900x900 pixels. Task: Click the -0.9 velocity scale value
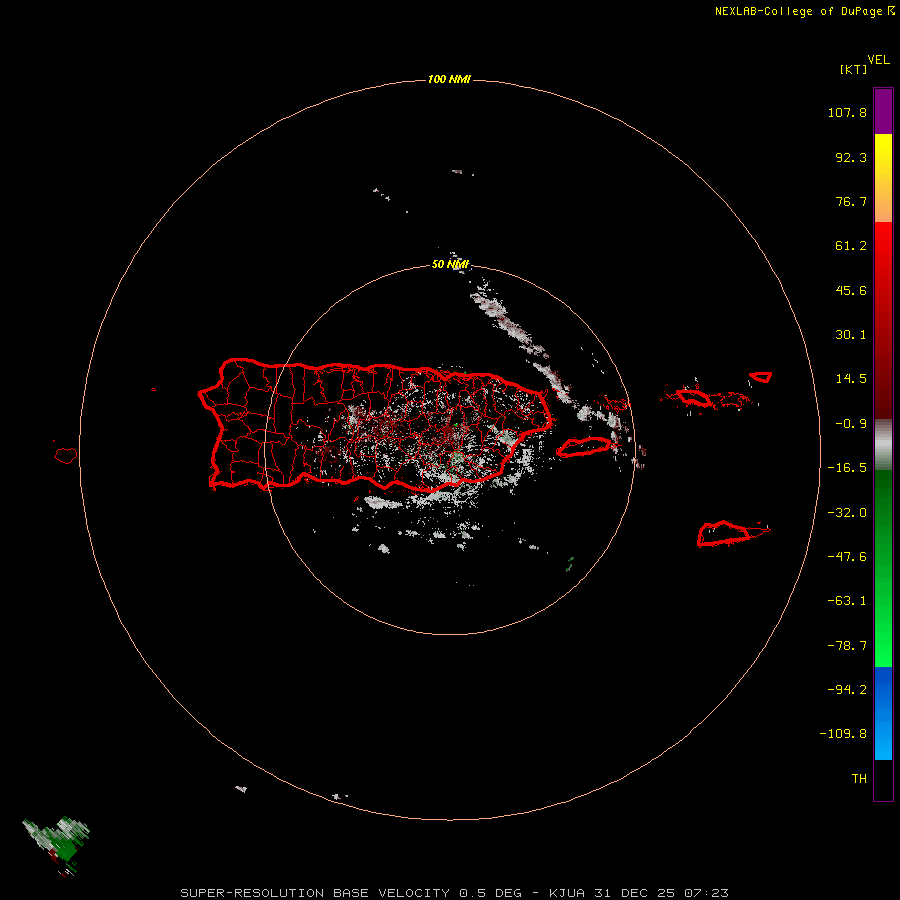tap(851, 424)
